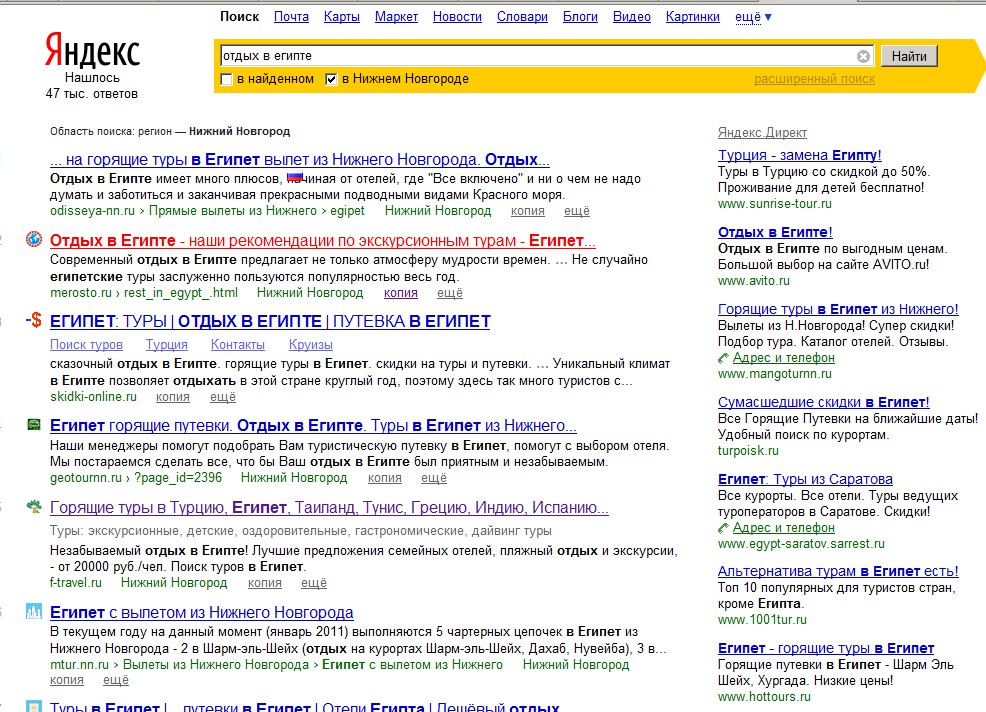
Task: Open the "ЕГИПЕТ: ТУРЫ | ОТДЫХ В ЕГИПТЕ" result
Action: (270, 321)
